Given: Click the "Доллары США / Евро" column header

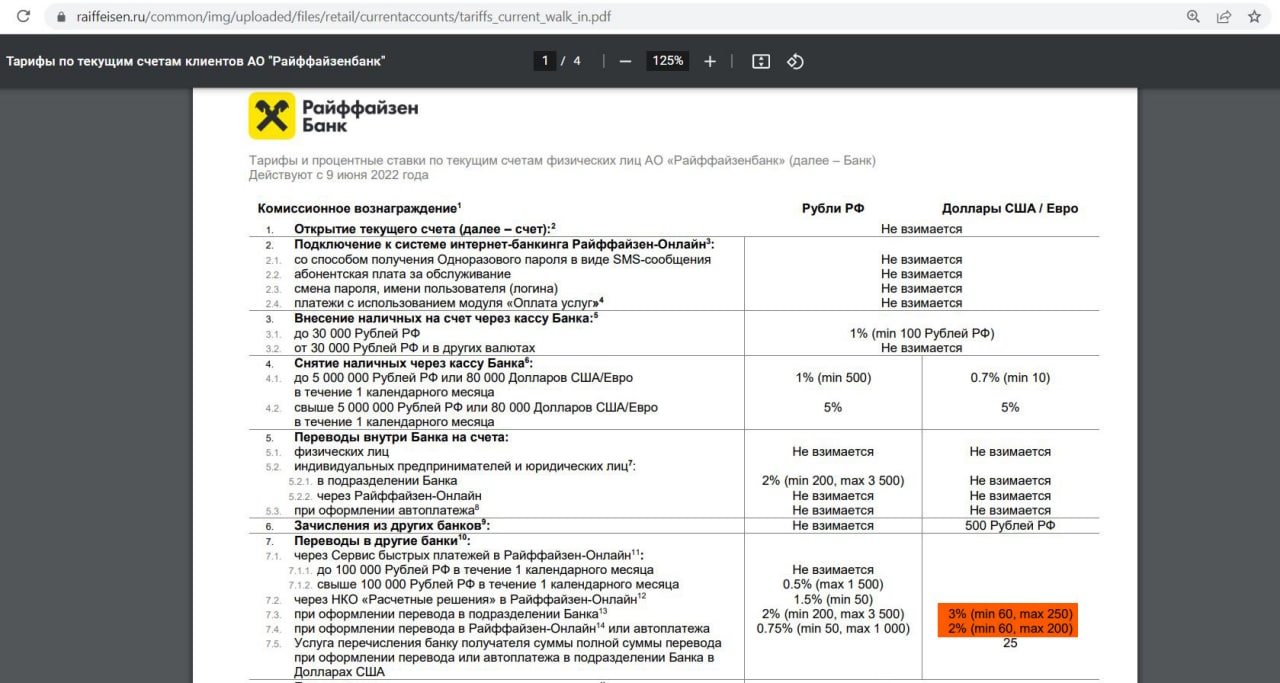Looking at the screenshot, I should pos(1010,209).
